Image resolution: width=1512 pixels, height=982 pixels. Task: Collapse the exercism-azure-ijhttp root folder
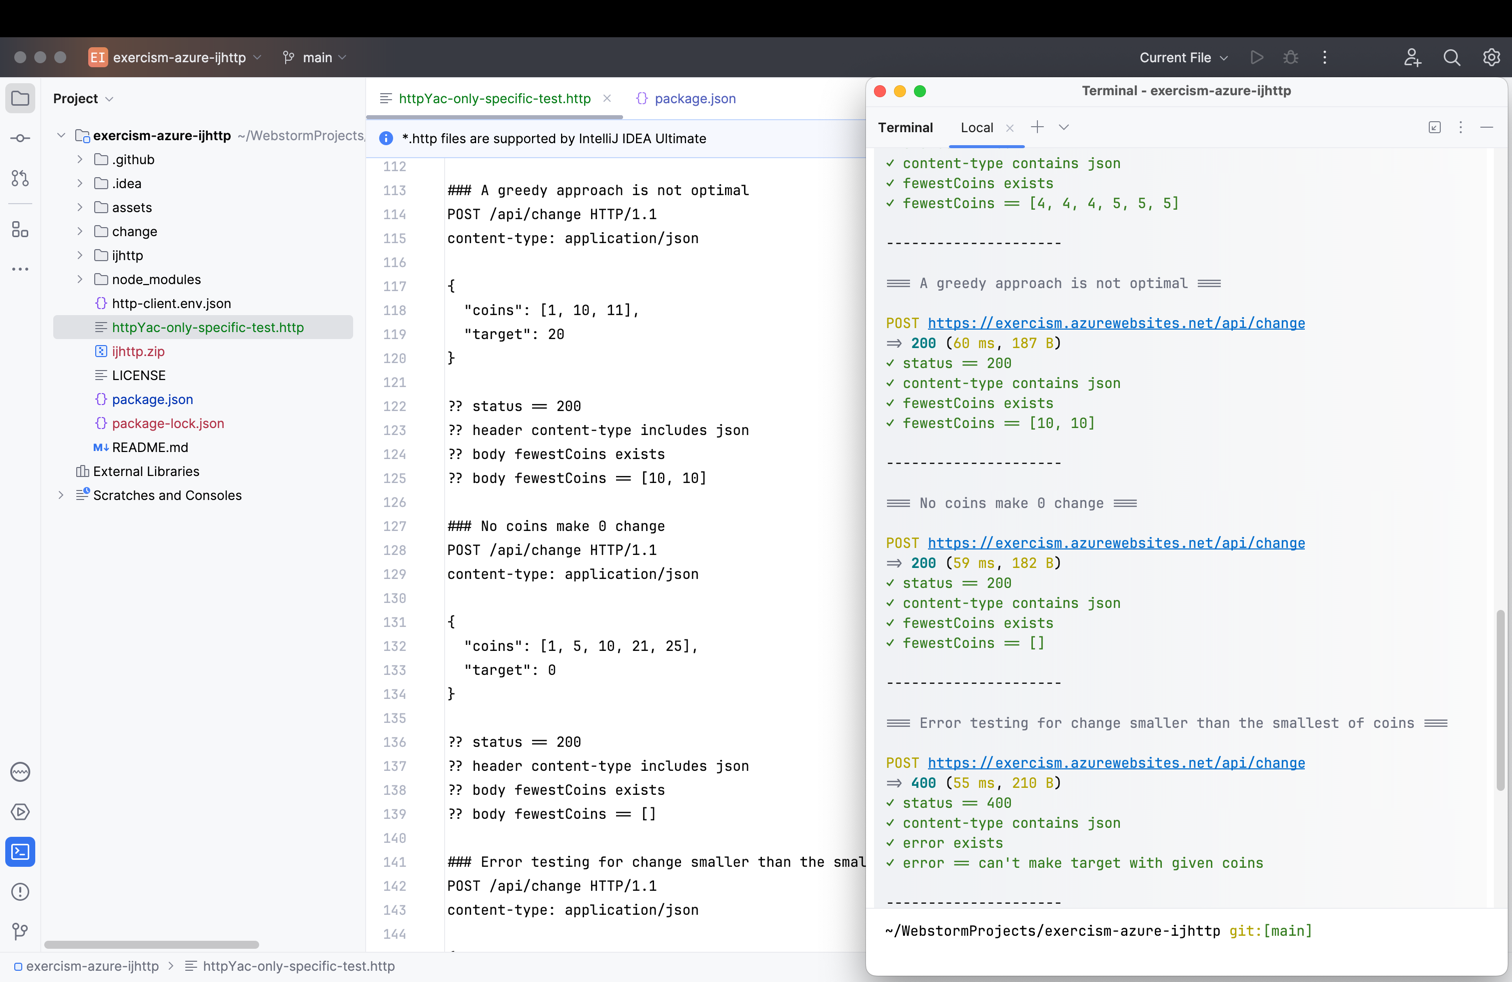point(61,135)
